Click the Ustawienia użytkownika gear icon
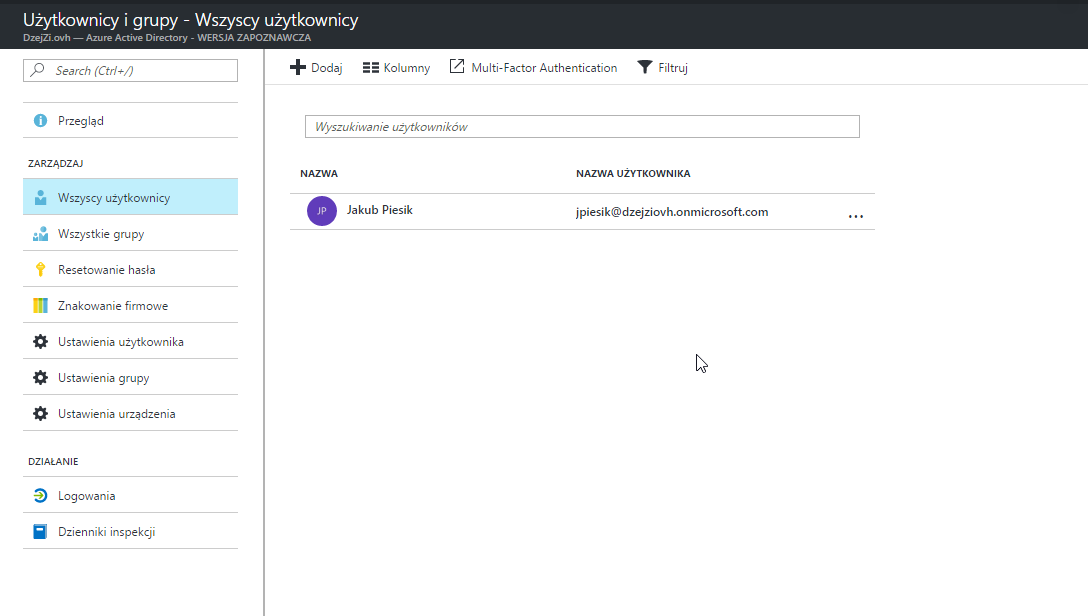Viewport: 1088px width, 616px height. [40, 342]
